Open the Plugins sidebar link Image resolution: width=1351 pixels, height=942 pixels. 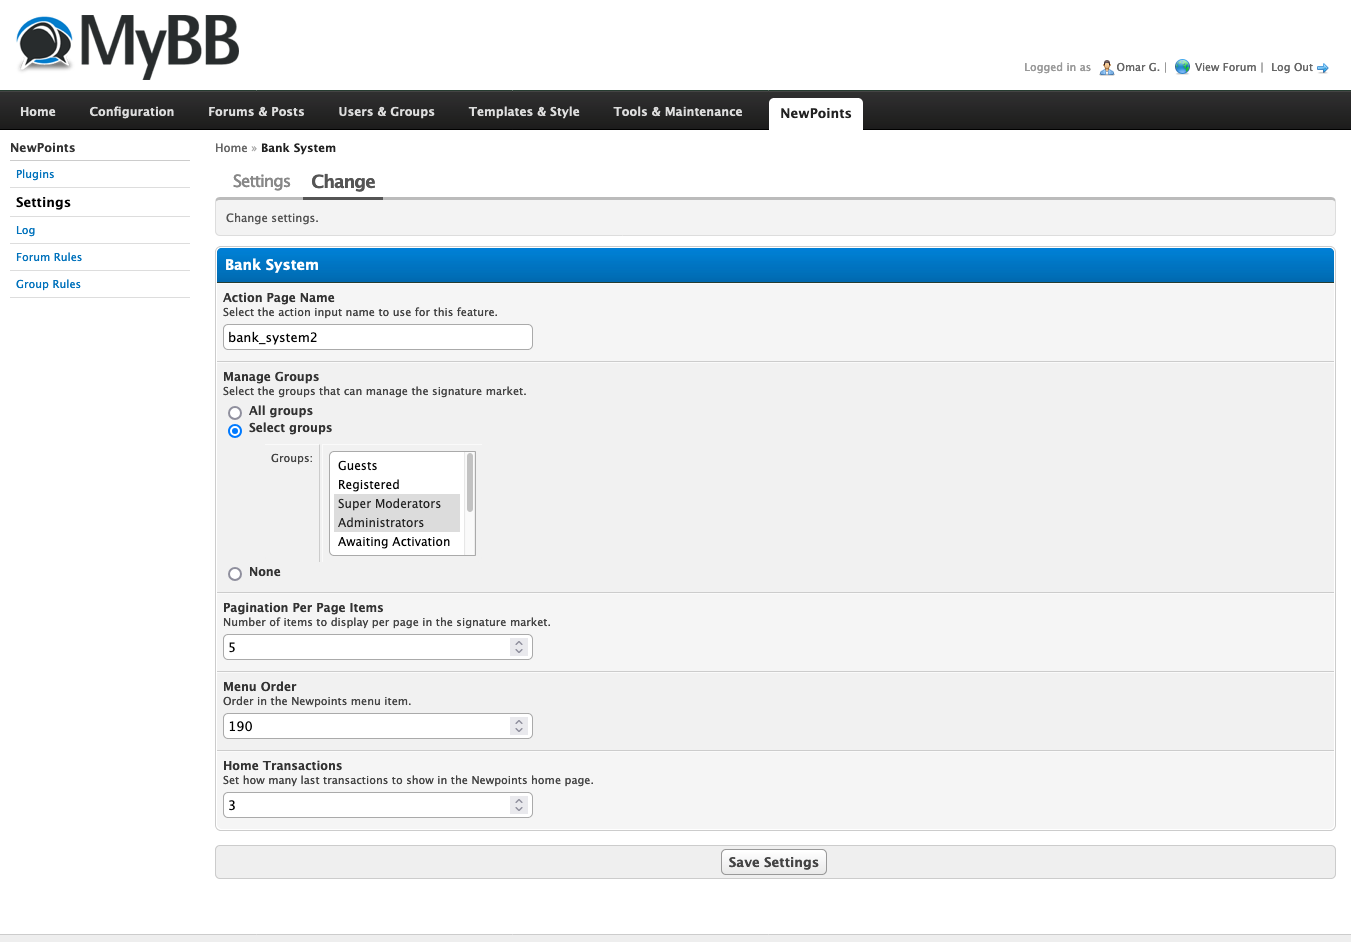pos(35,174)
